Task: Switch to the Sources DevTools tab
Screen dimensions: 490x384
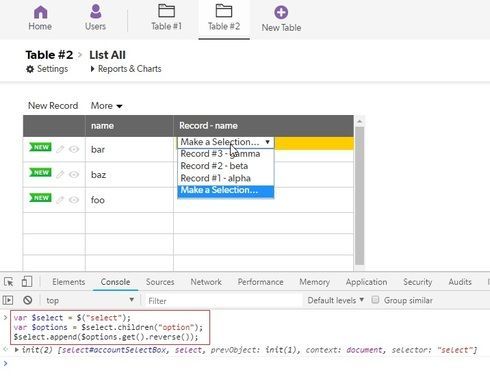Action: click(x=160, y=282)
